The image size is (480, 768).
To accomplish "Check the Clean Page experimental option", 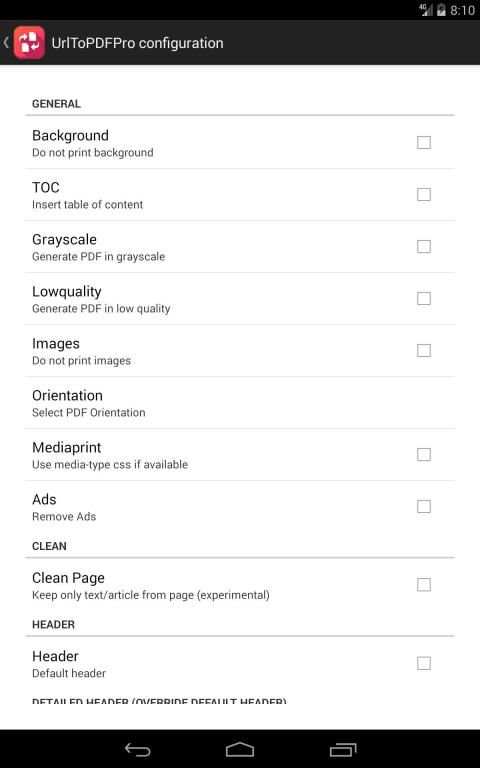I will coord(424,585).
